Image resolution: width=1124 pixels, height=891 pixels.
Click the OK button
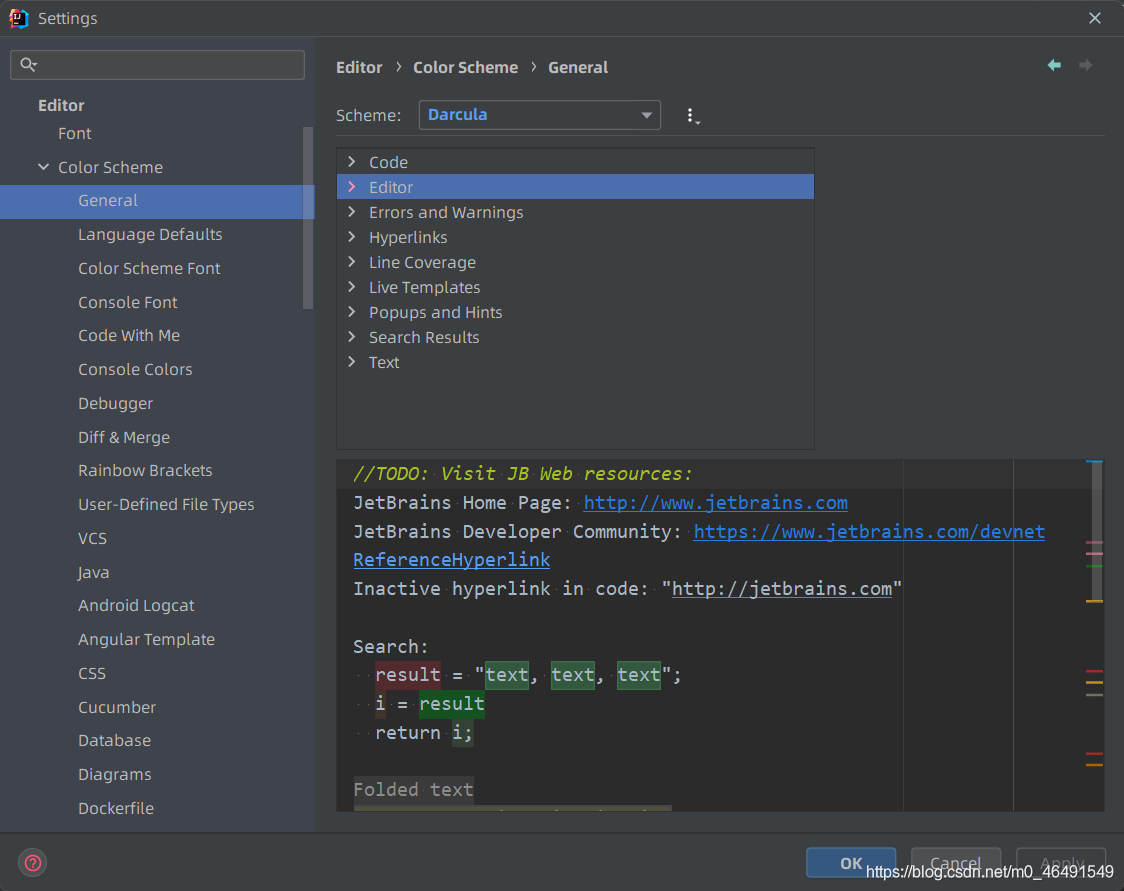coord(851,862)
